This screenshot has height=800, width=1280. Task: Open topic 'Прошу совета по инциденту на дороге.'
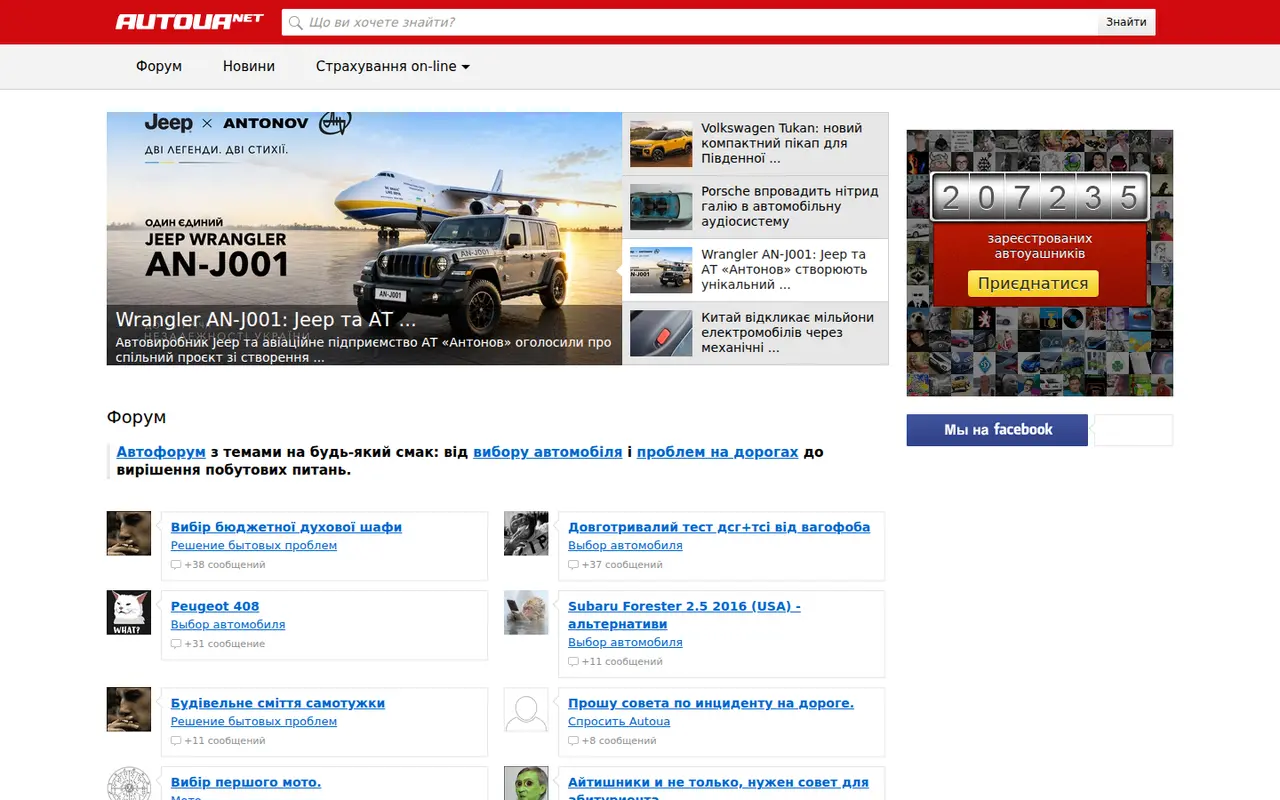(x=711, y=703)
